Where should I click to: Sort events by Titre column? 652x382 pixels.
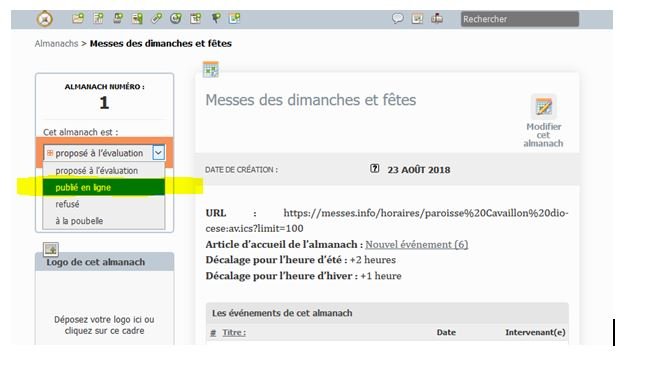point(234,333)
